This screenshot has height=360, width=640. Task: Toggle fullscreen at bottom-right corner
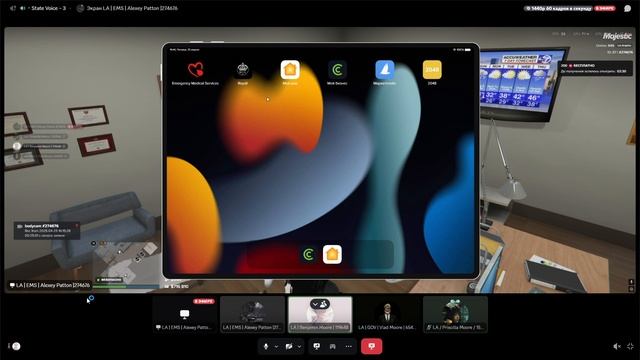[630, 347]
